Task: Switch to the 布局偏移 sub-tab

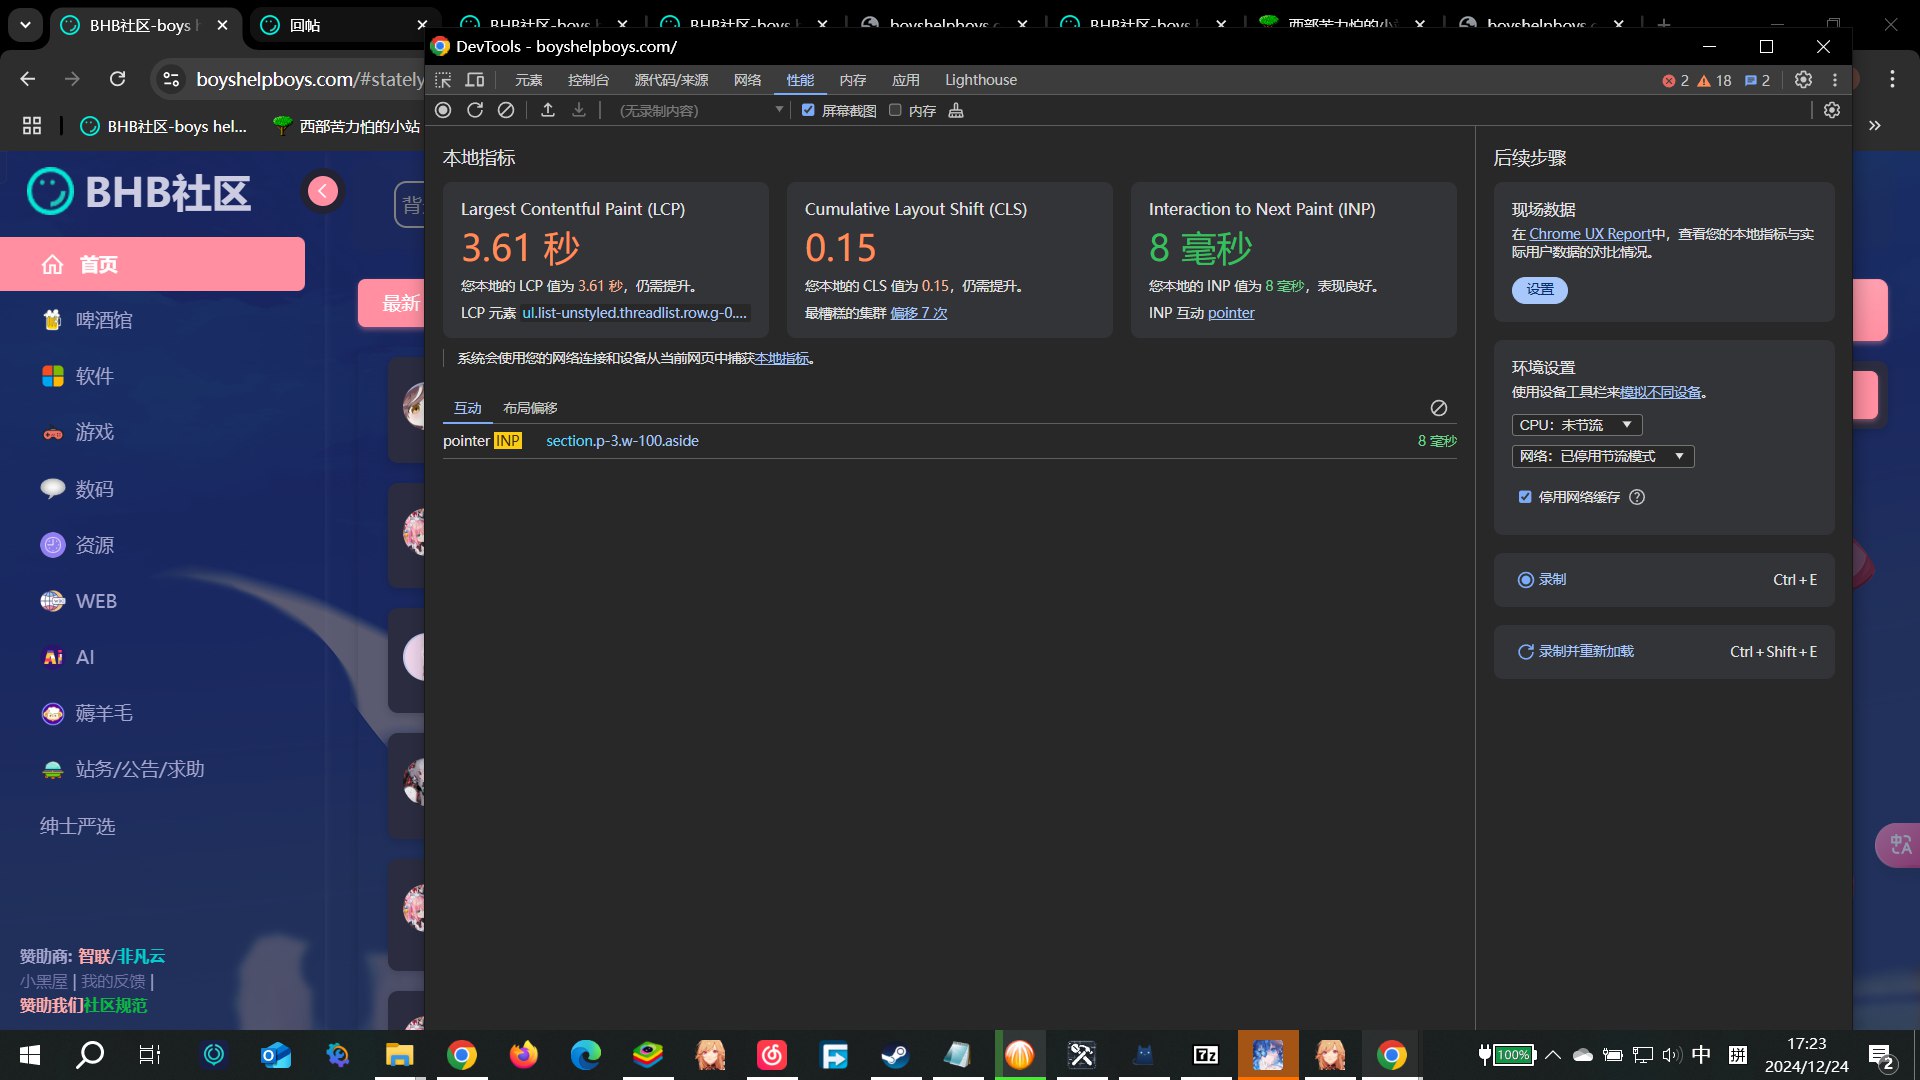Action: coord(530,408)
